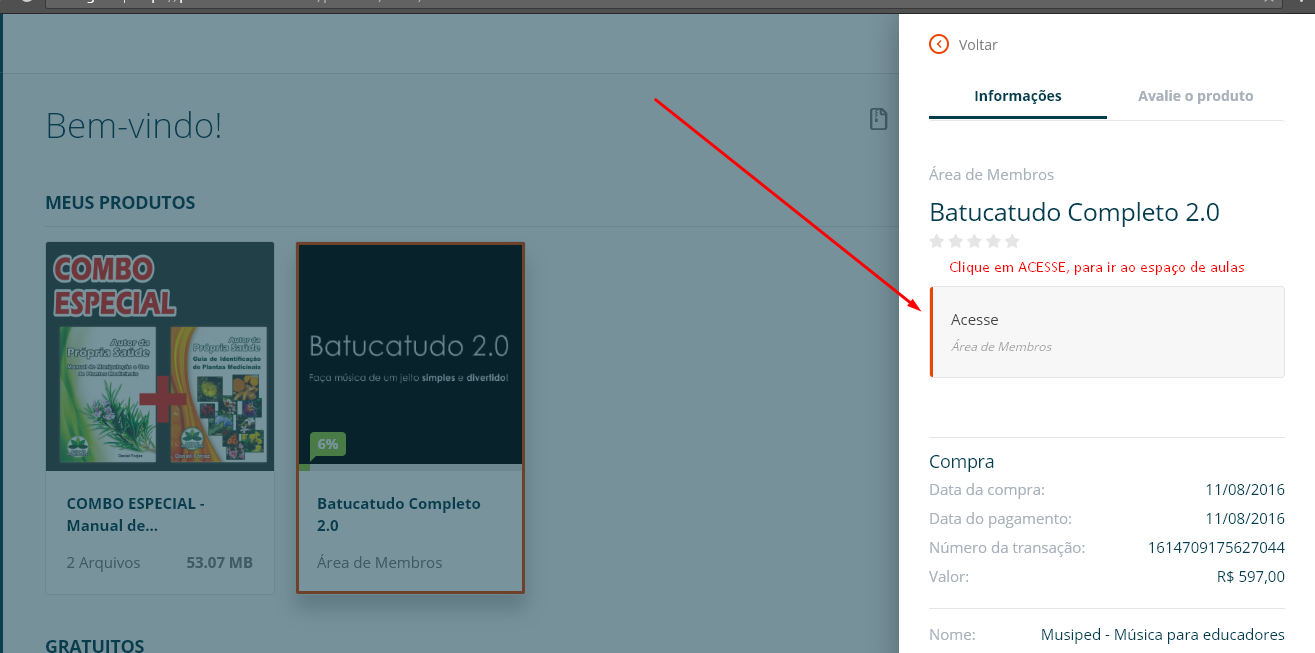
Task: Open the COMBO ESPECIAL cover thumbnail
Action: click(160, 356)
